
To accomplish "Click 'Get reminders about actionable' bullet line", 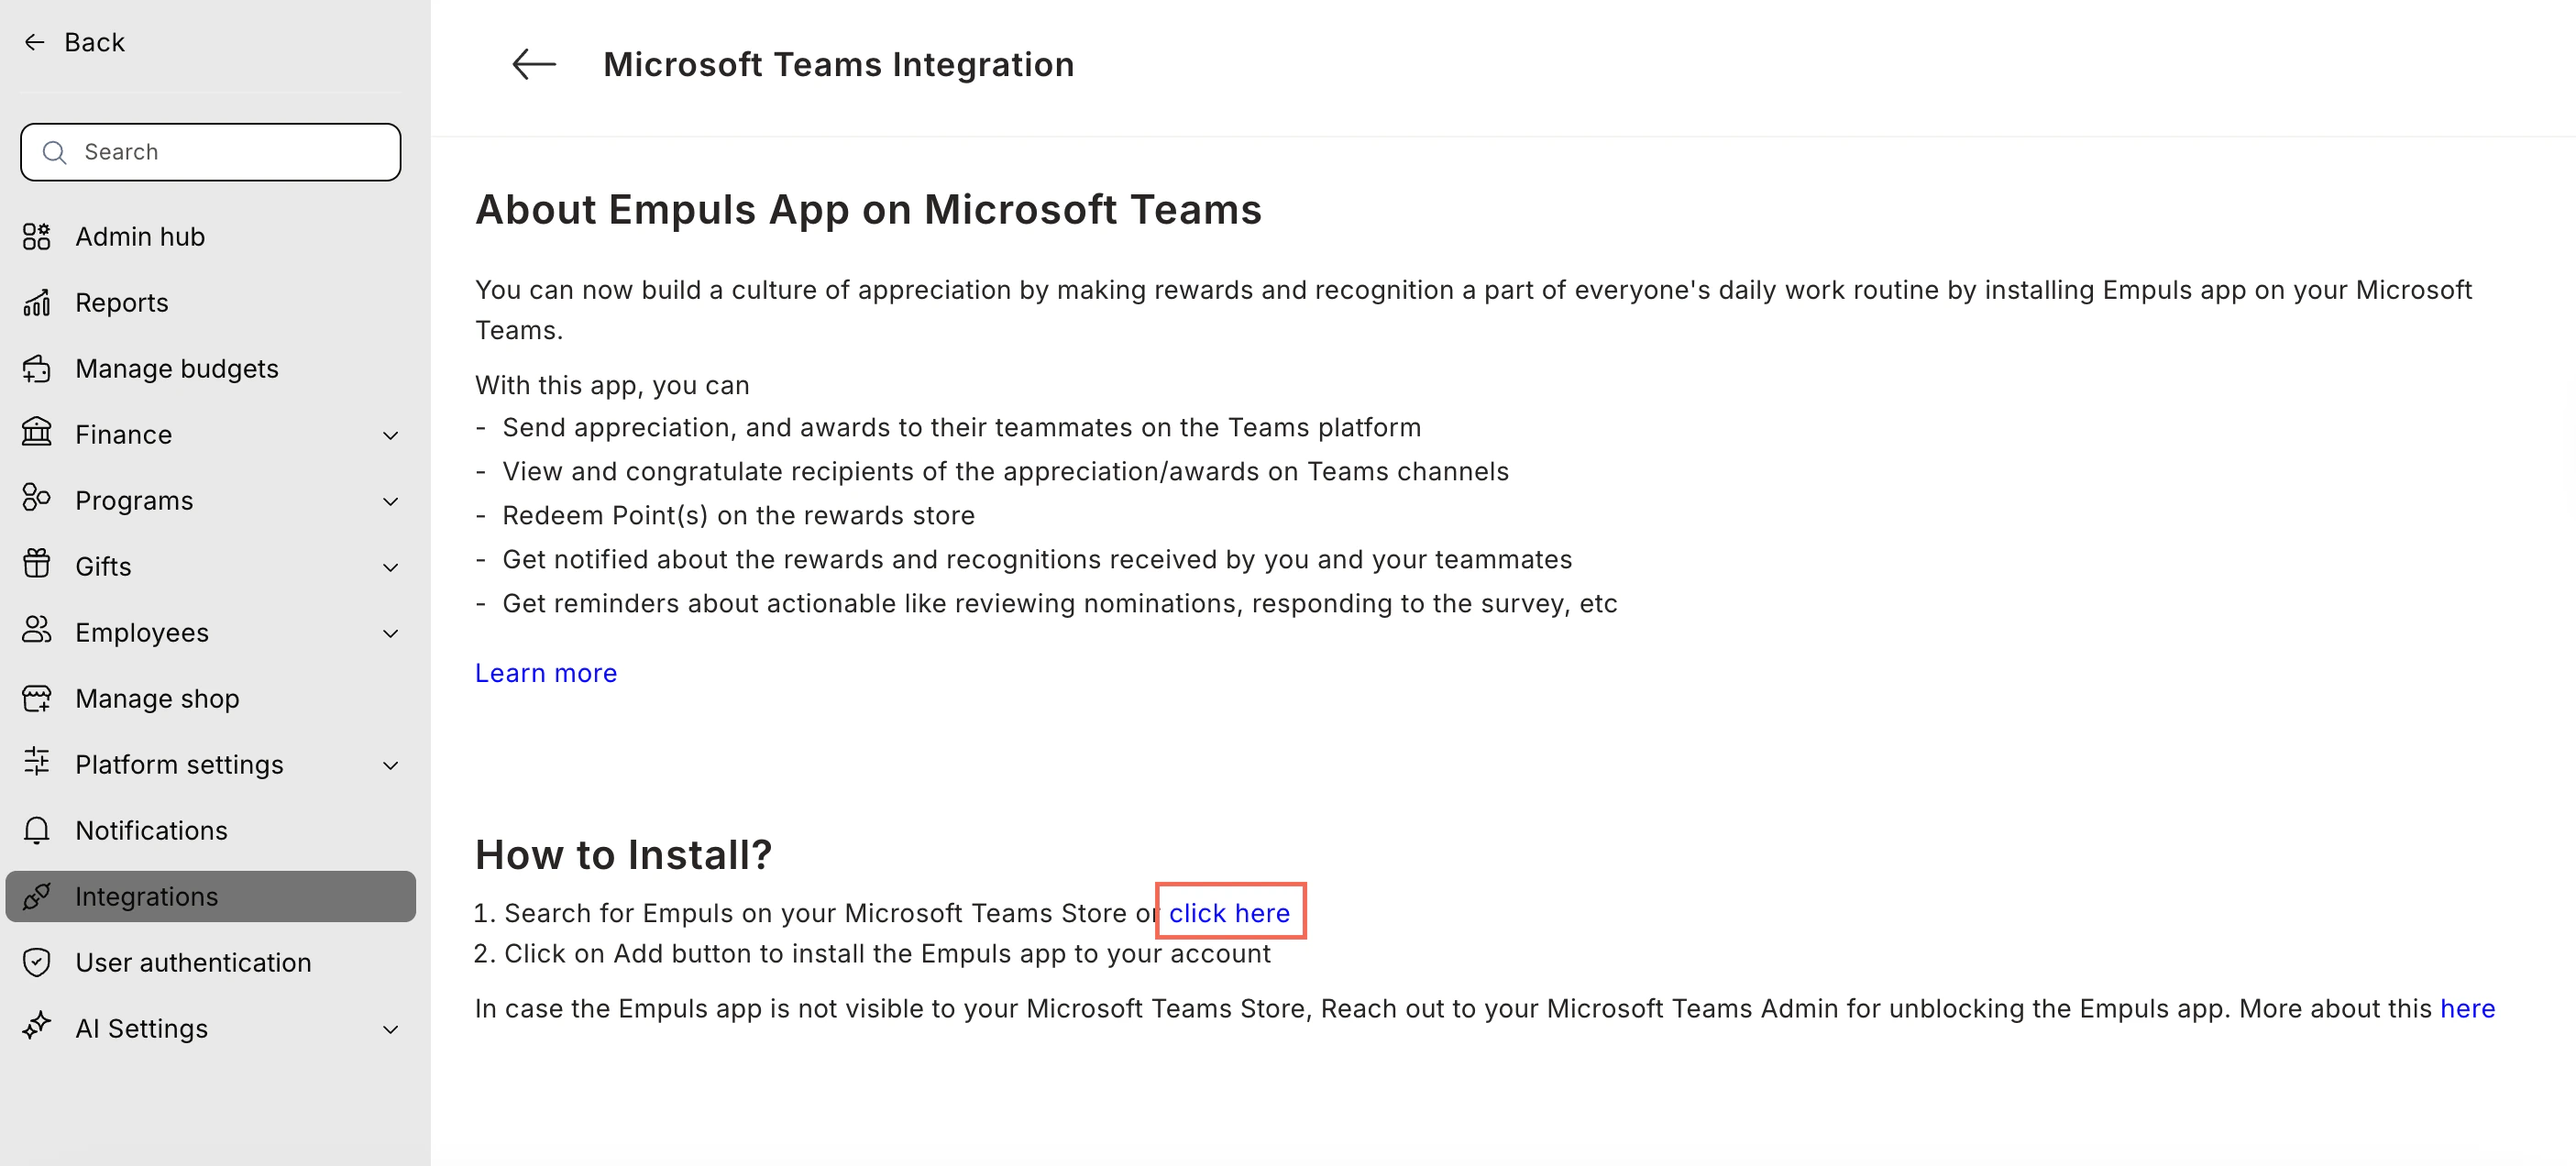I will [x=1059, y=604].
